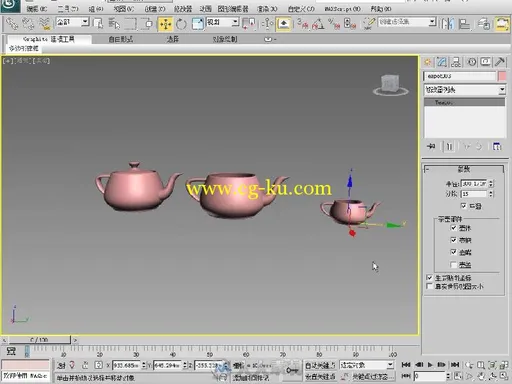Enable the teapot Lid part checkbox

(453, 265)
